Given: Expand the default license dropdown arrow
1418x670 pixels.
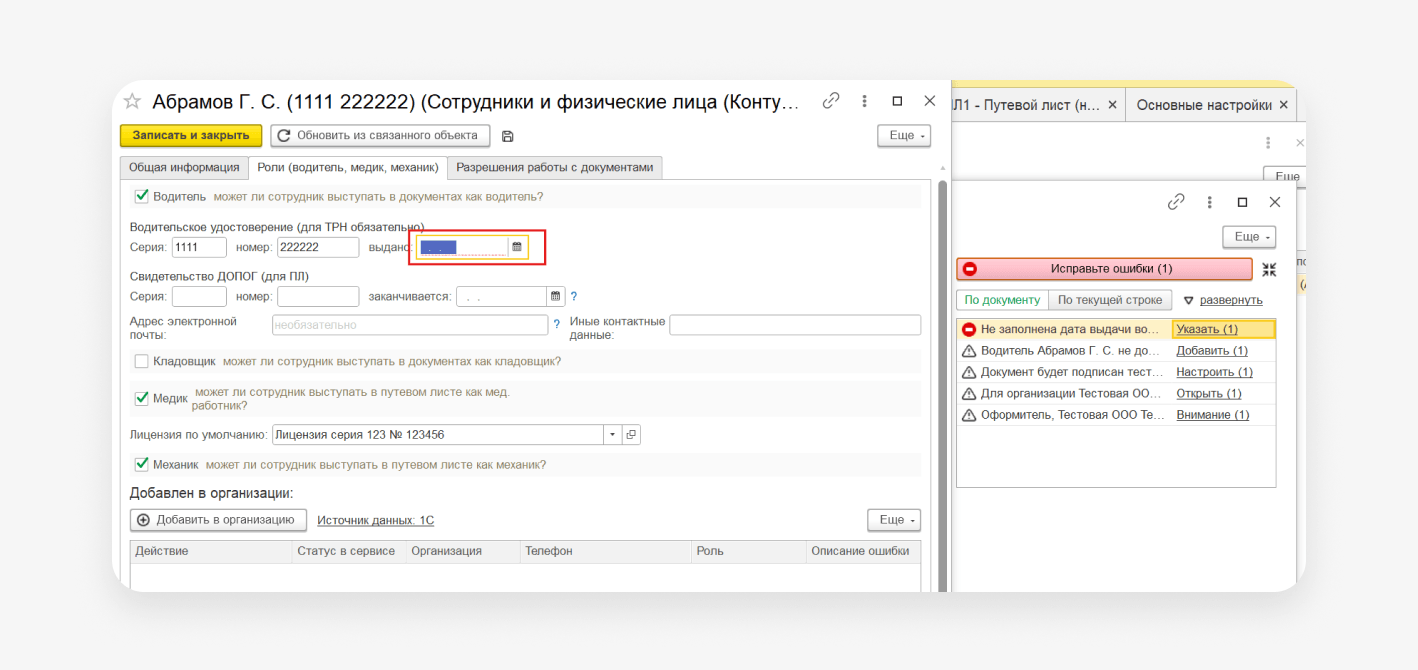Looking at the screenshot, I should point(612,435).
